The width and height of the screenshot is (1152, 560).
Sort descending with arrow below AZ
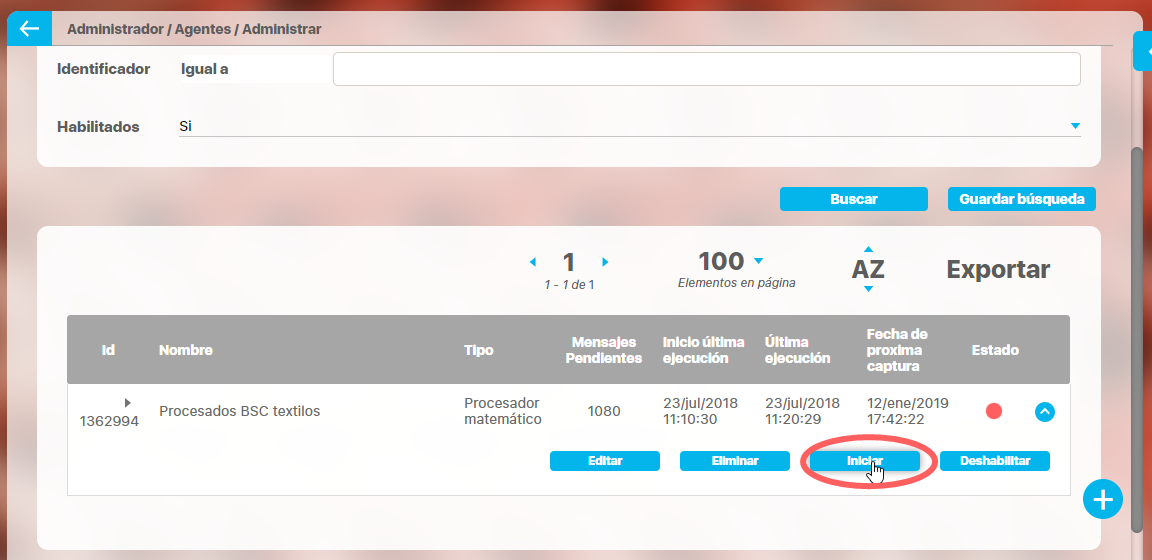[x=868, y=289]
